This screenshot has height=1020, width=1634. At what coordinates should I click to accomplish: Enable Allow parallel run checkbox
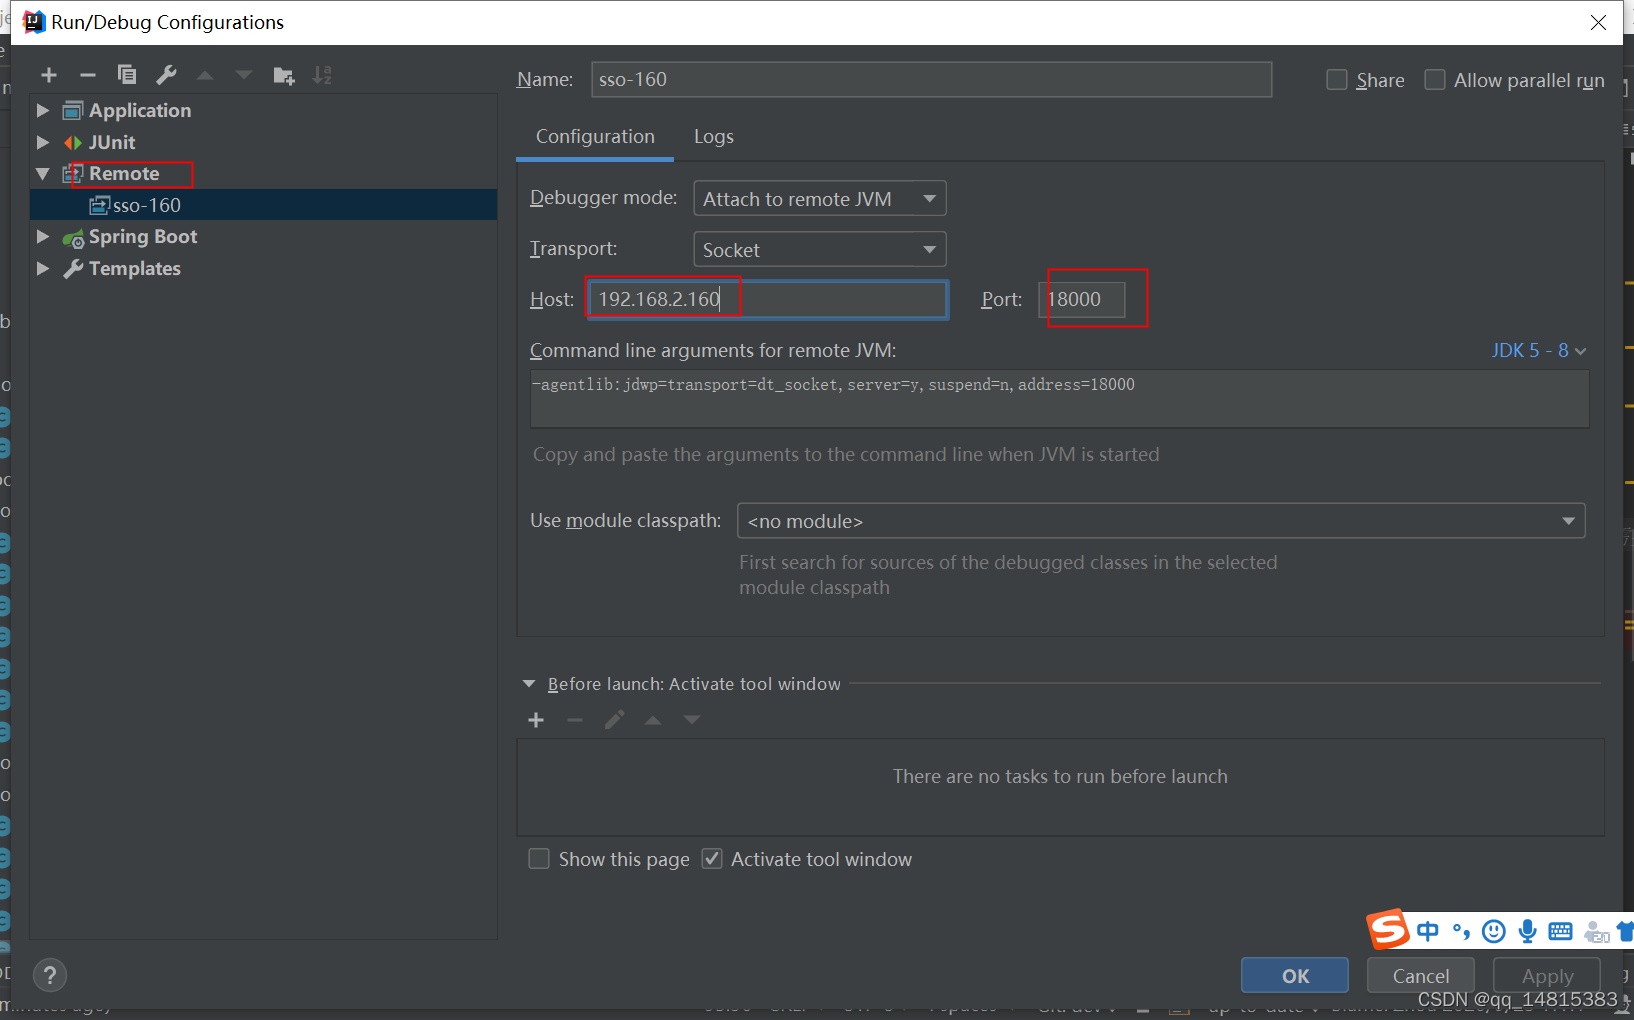pos(1435,80)
